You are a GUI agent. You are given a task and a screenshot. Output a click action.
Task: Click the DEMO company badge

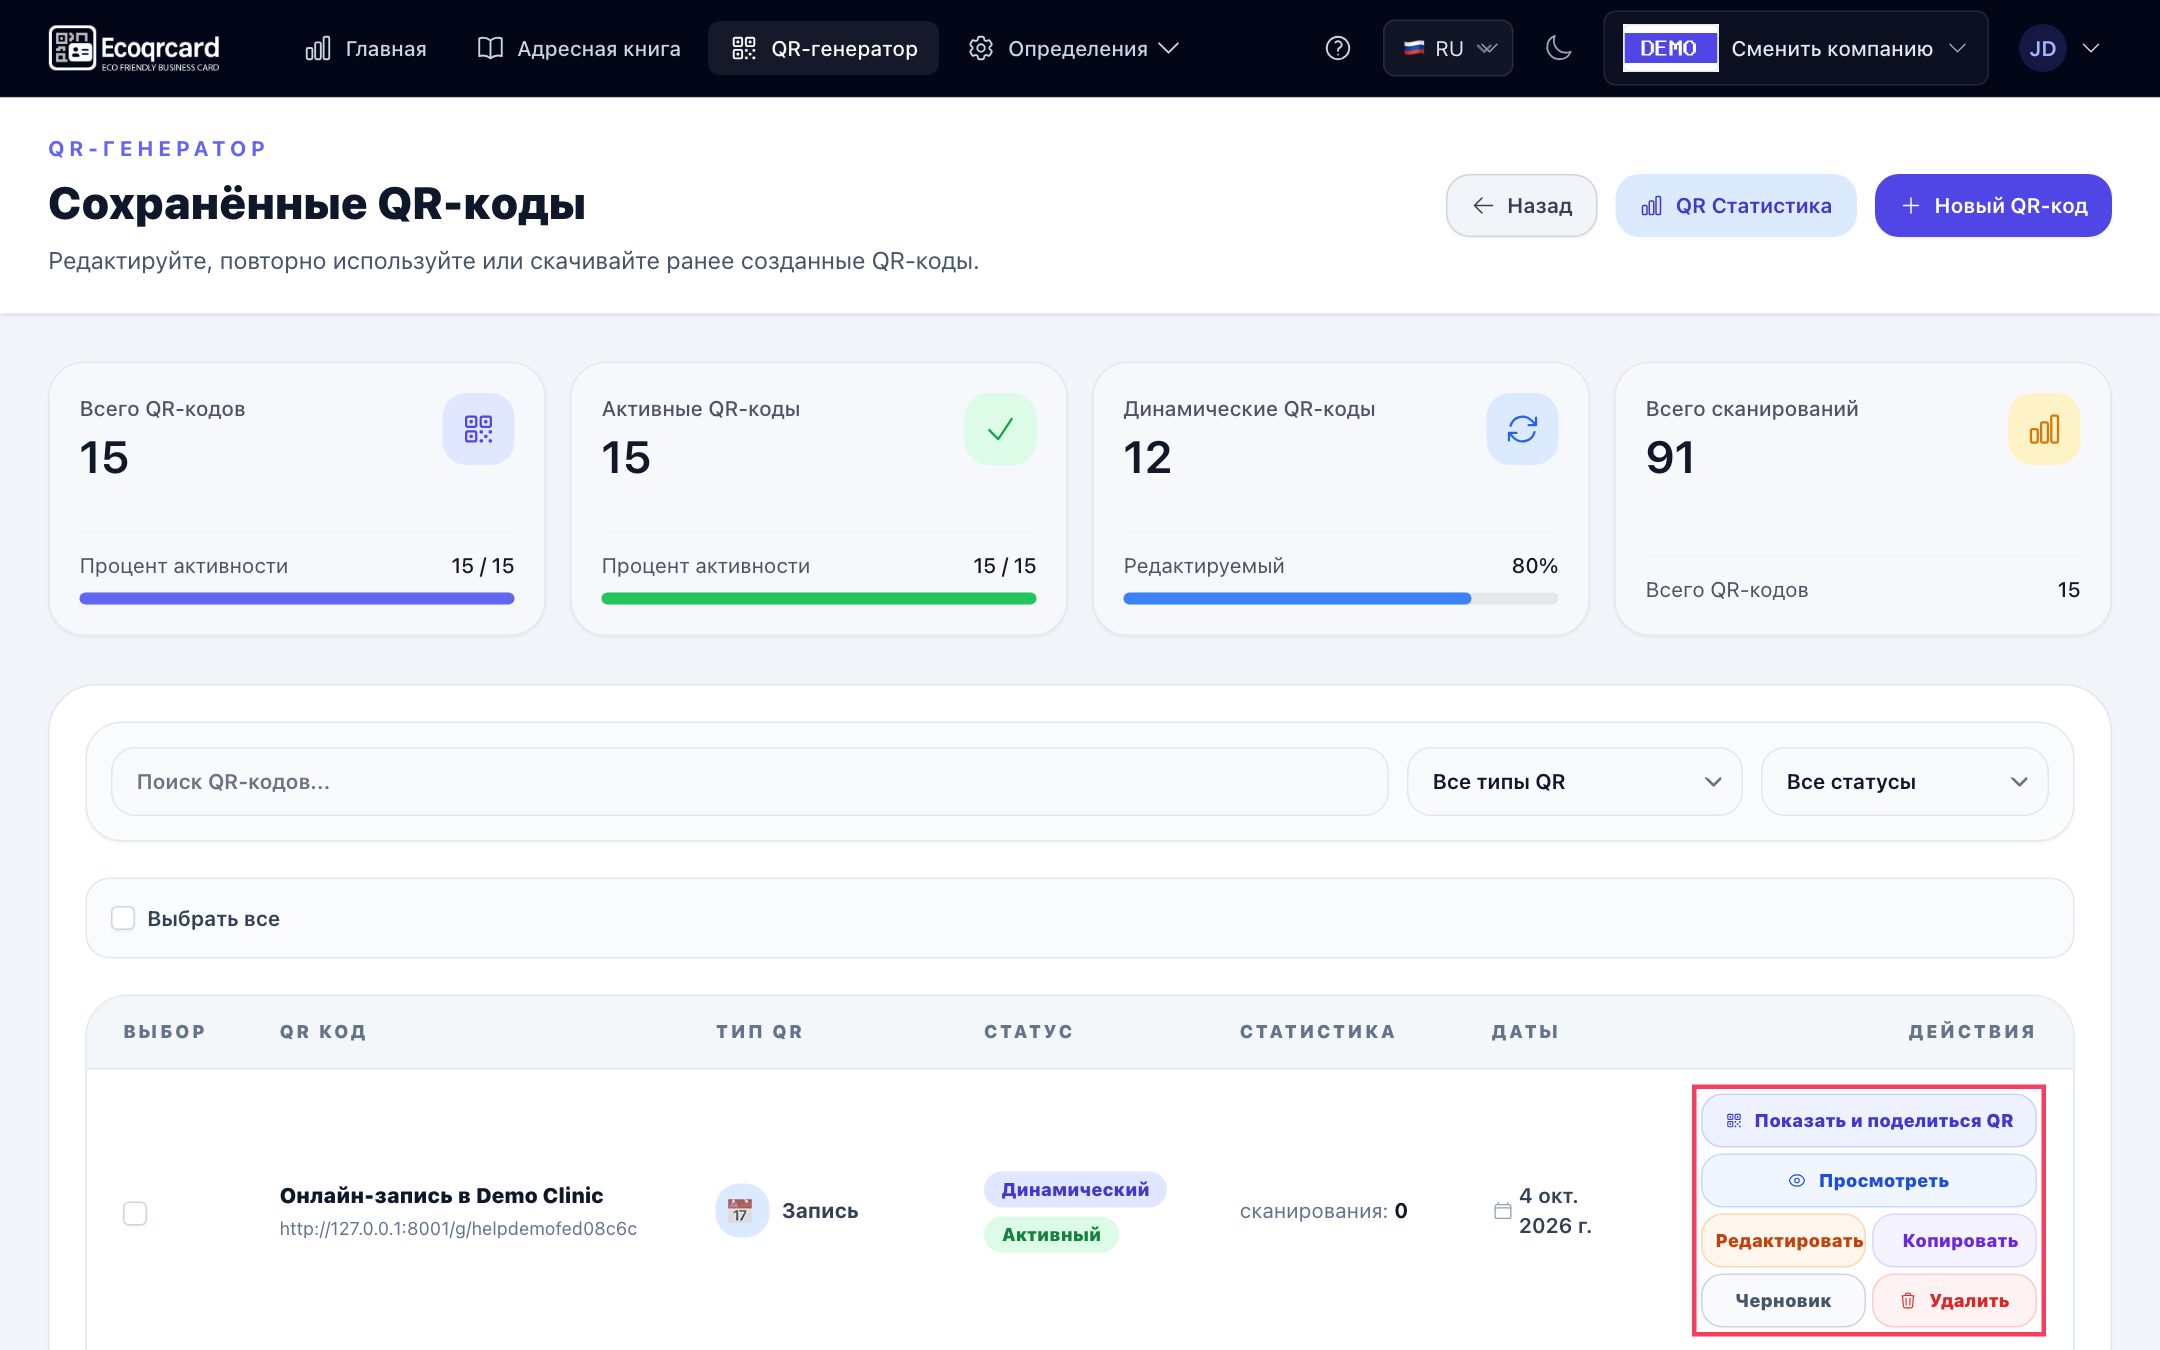1669,48
